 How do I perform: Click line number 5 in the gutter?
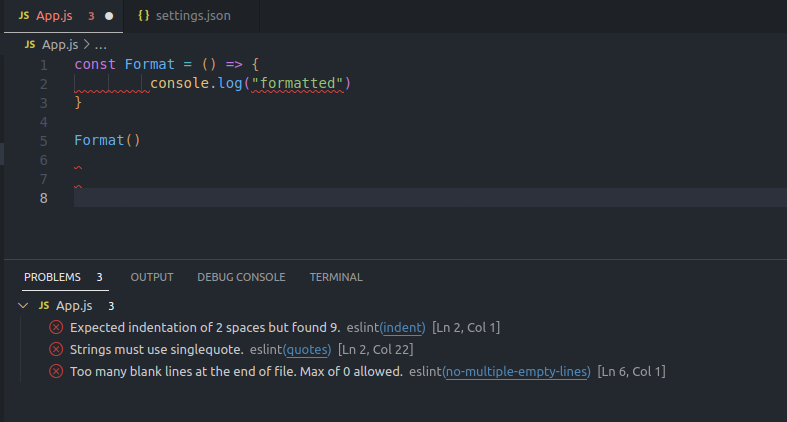44,140
